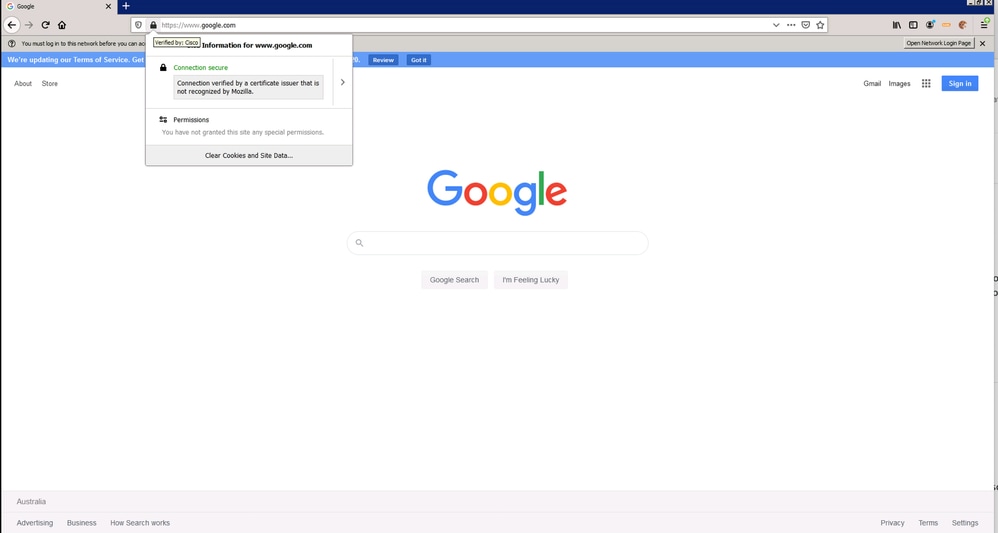This screenshot has height=533, width=998.
Task: Click the question mark notification icon
Action: 11,43
